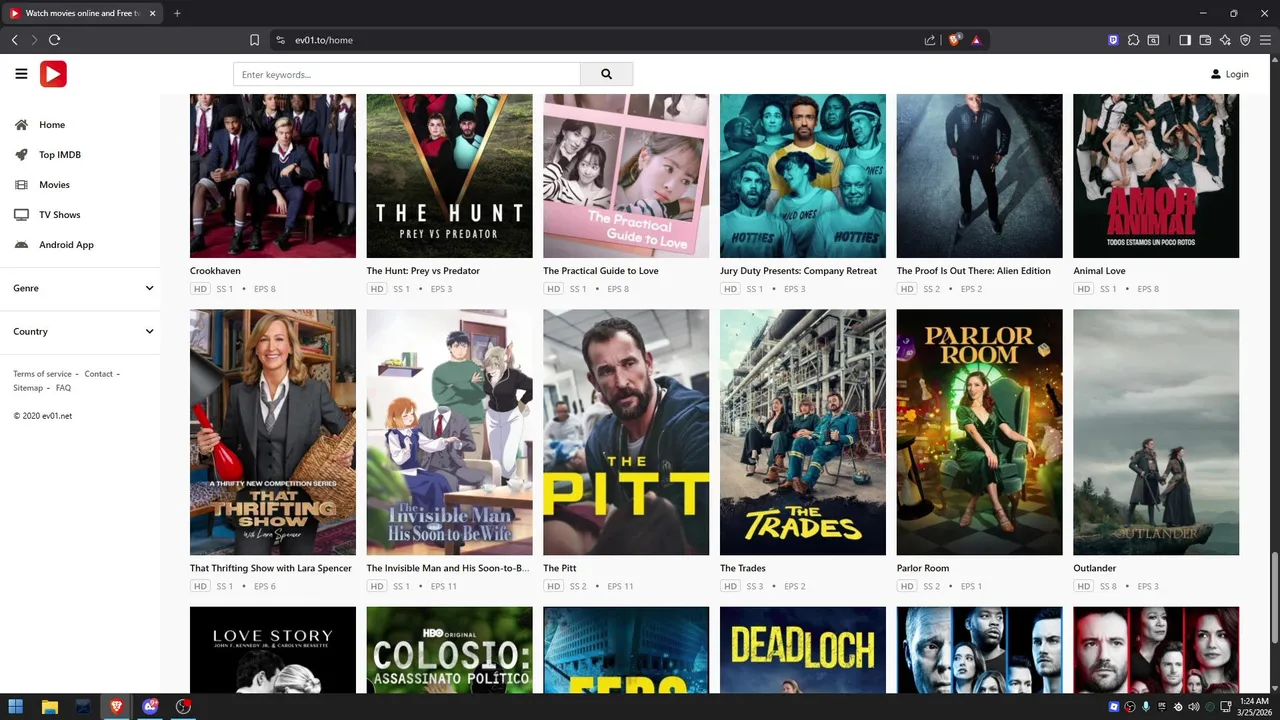Select the Movies menu item
1280x720 pixels.
coord(54,185)
